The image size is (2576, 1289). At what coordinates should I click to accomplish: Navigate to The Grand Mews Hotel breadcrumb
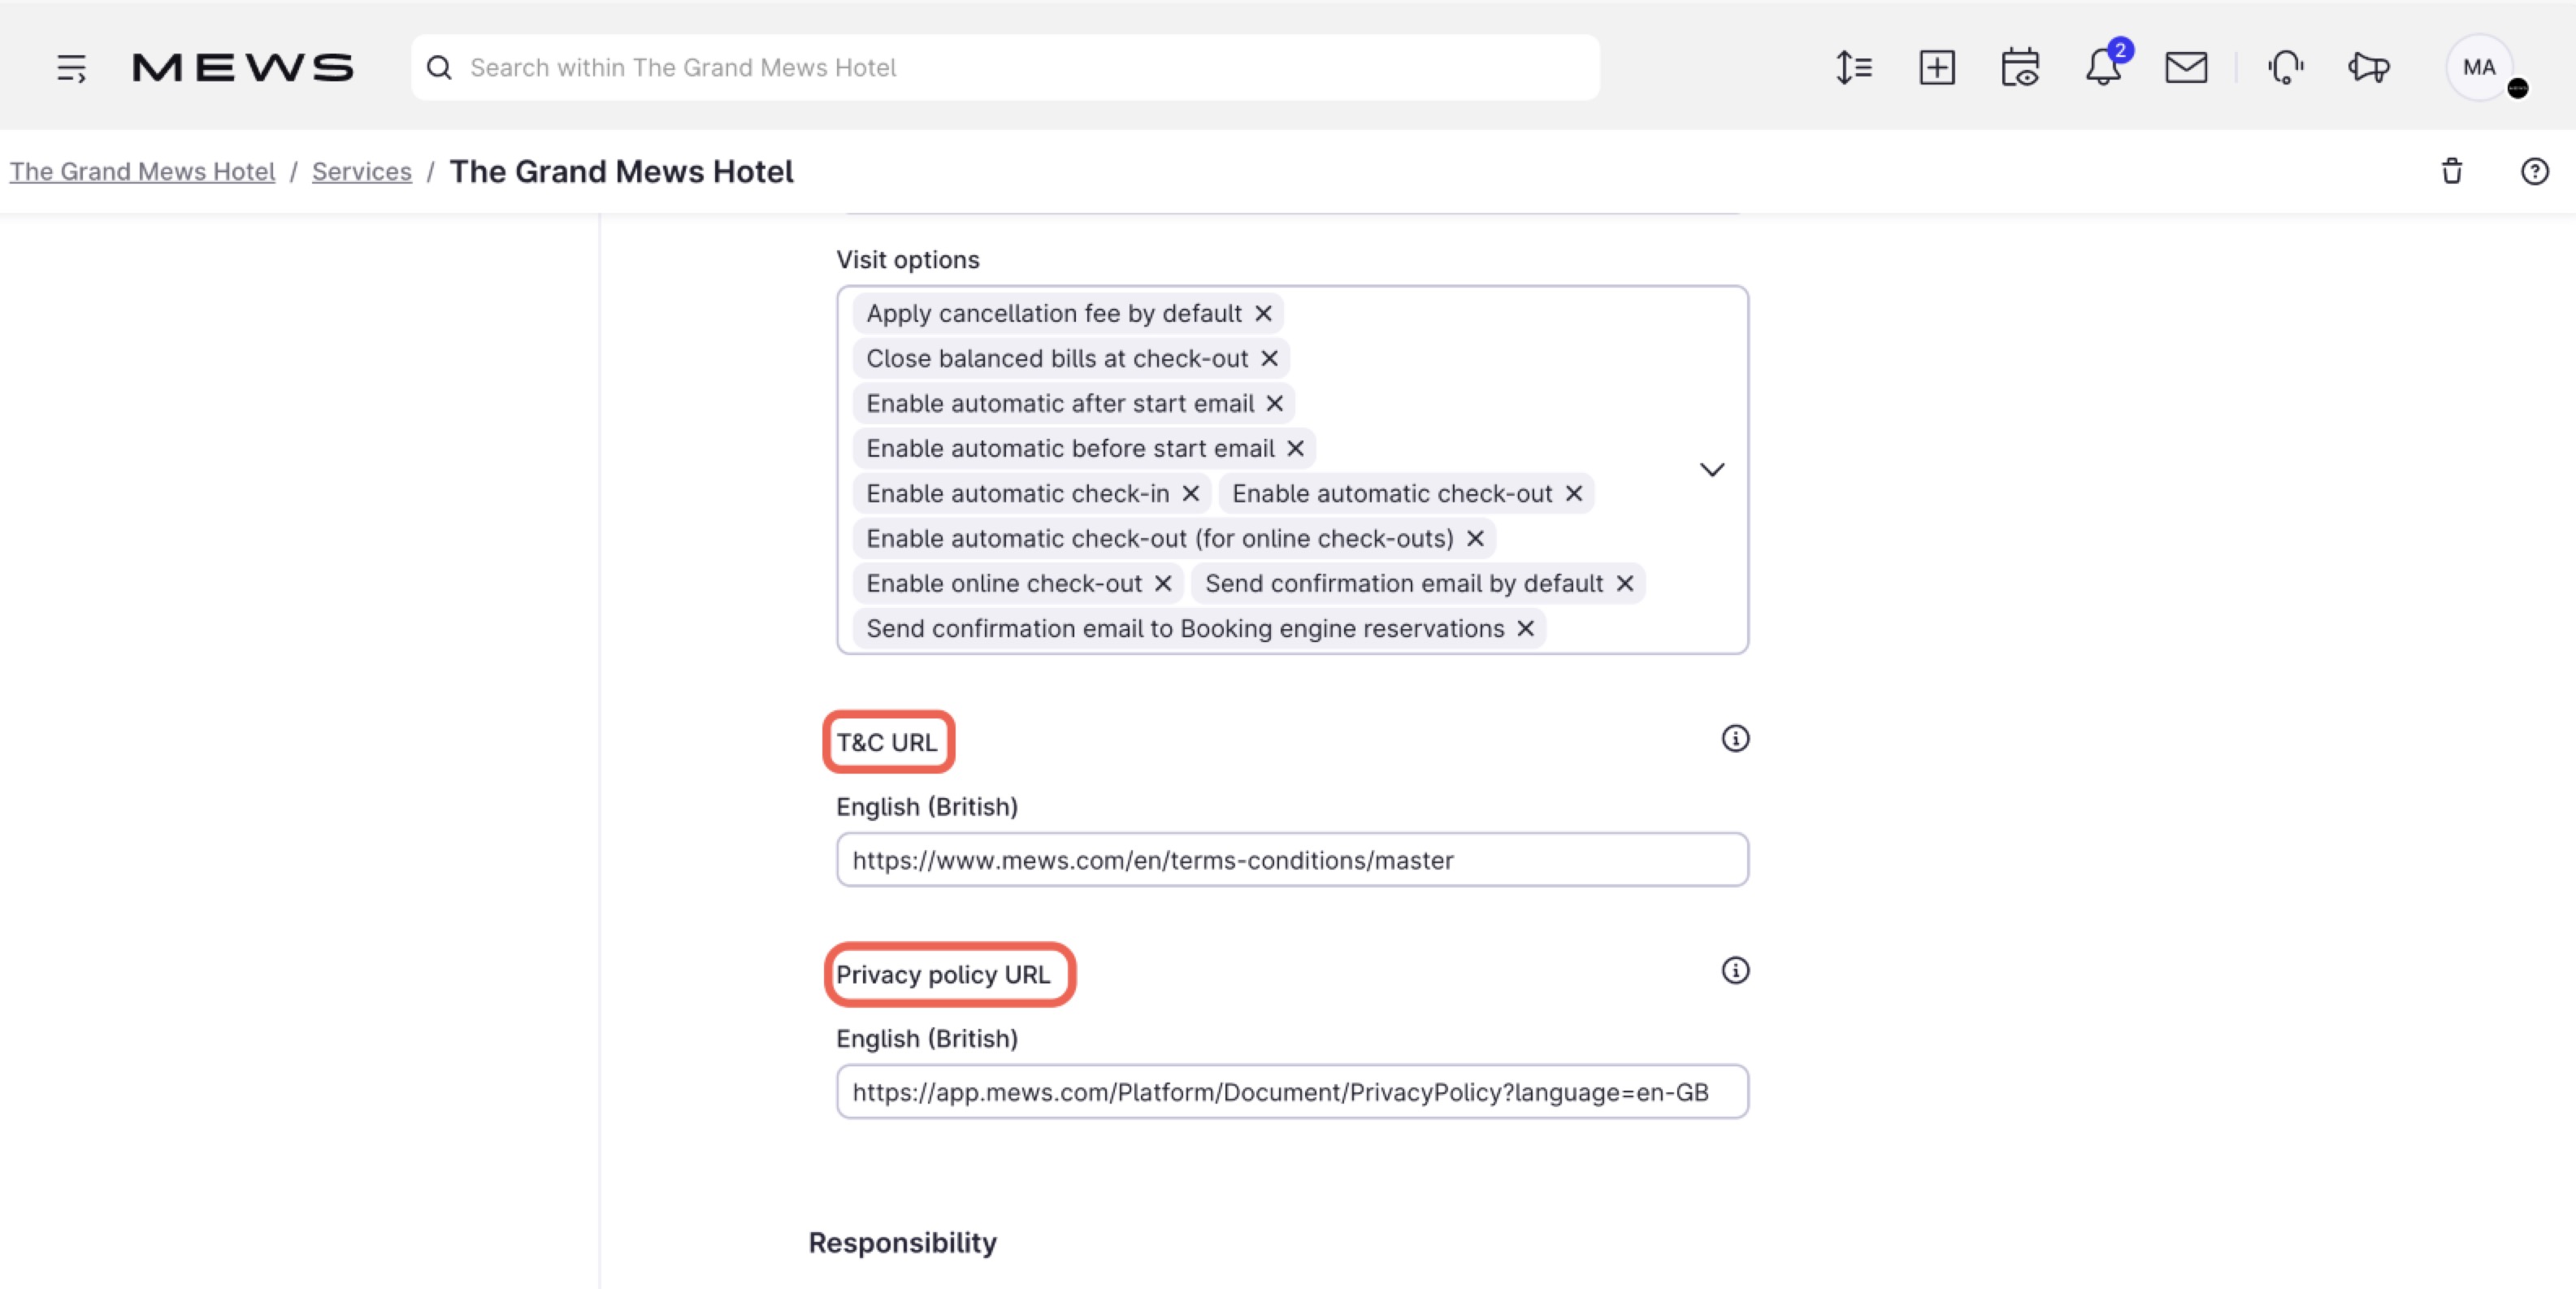pyautogui.click(x=142, y=171)
